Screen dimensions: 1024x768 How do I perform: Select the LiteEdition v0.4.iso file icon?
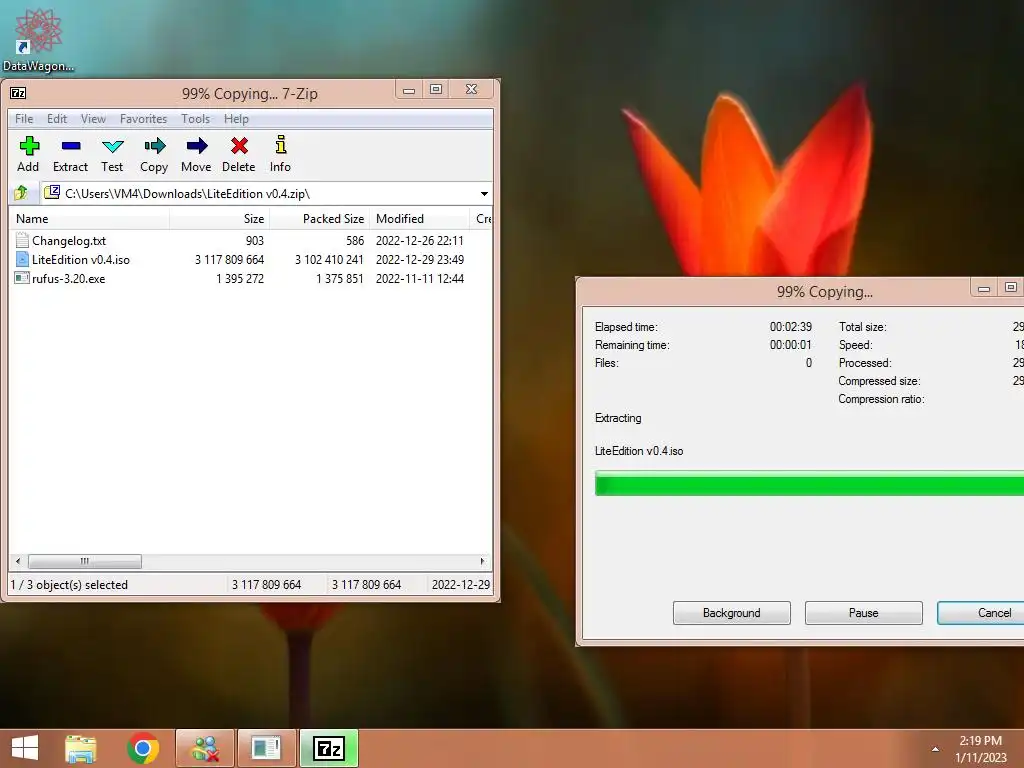point(22,259)
